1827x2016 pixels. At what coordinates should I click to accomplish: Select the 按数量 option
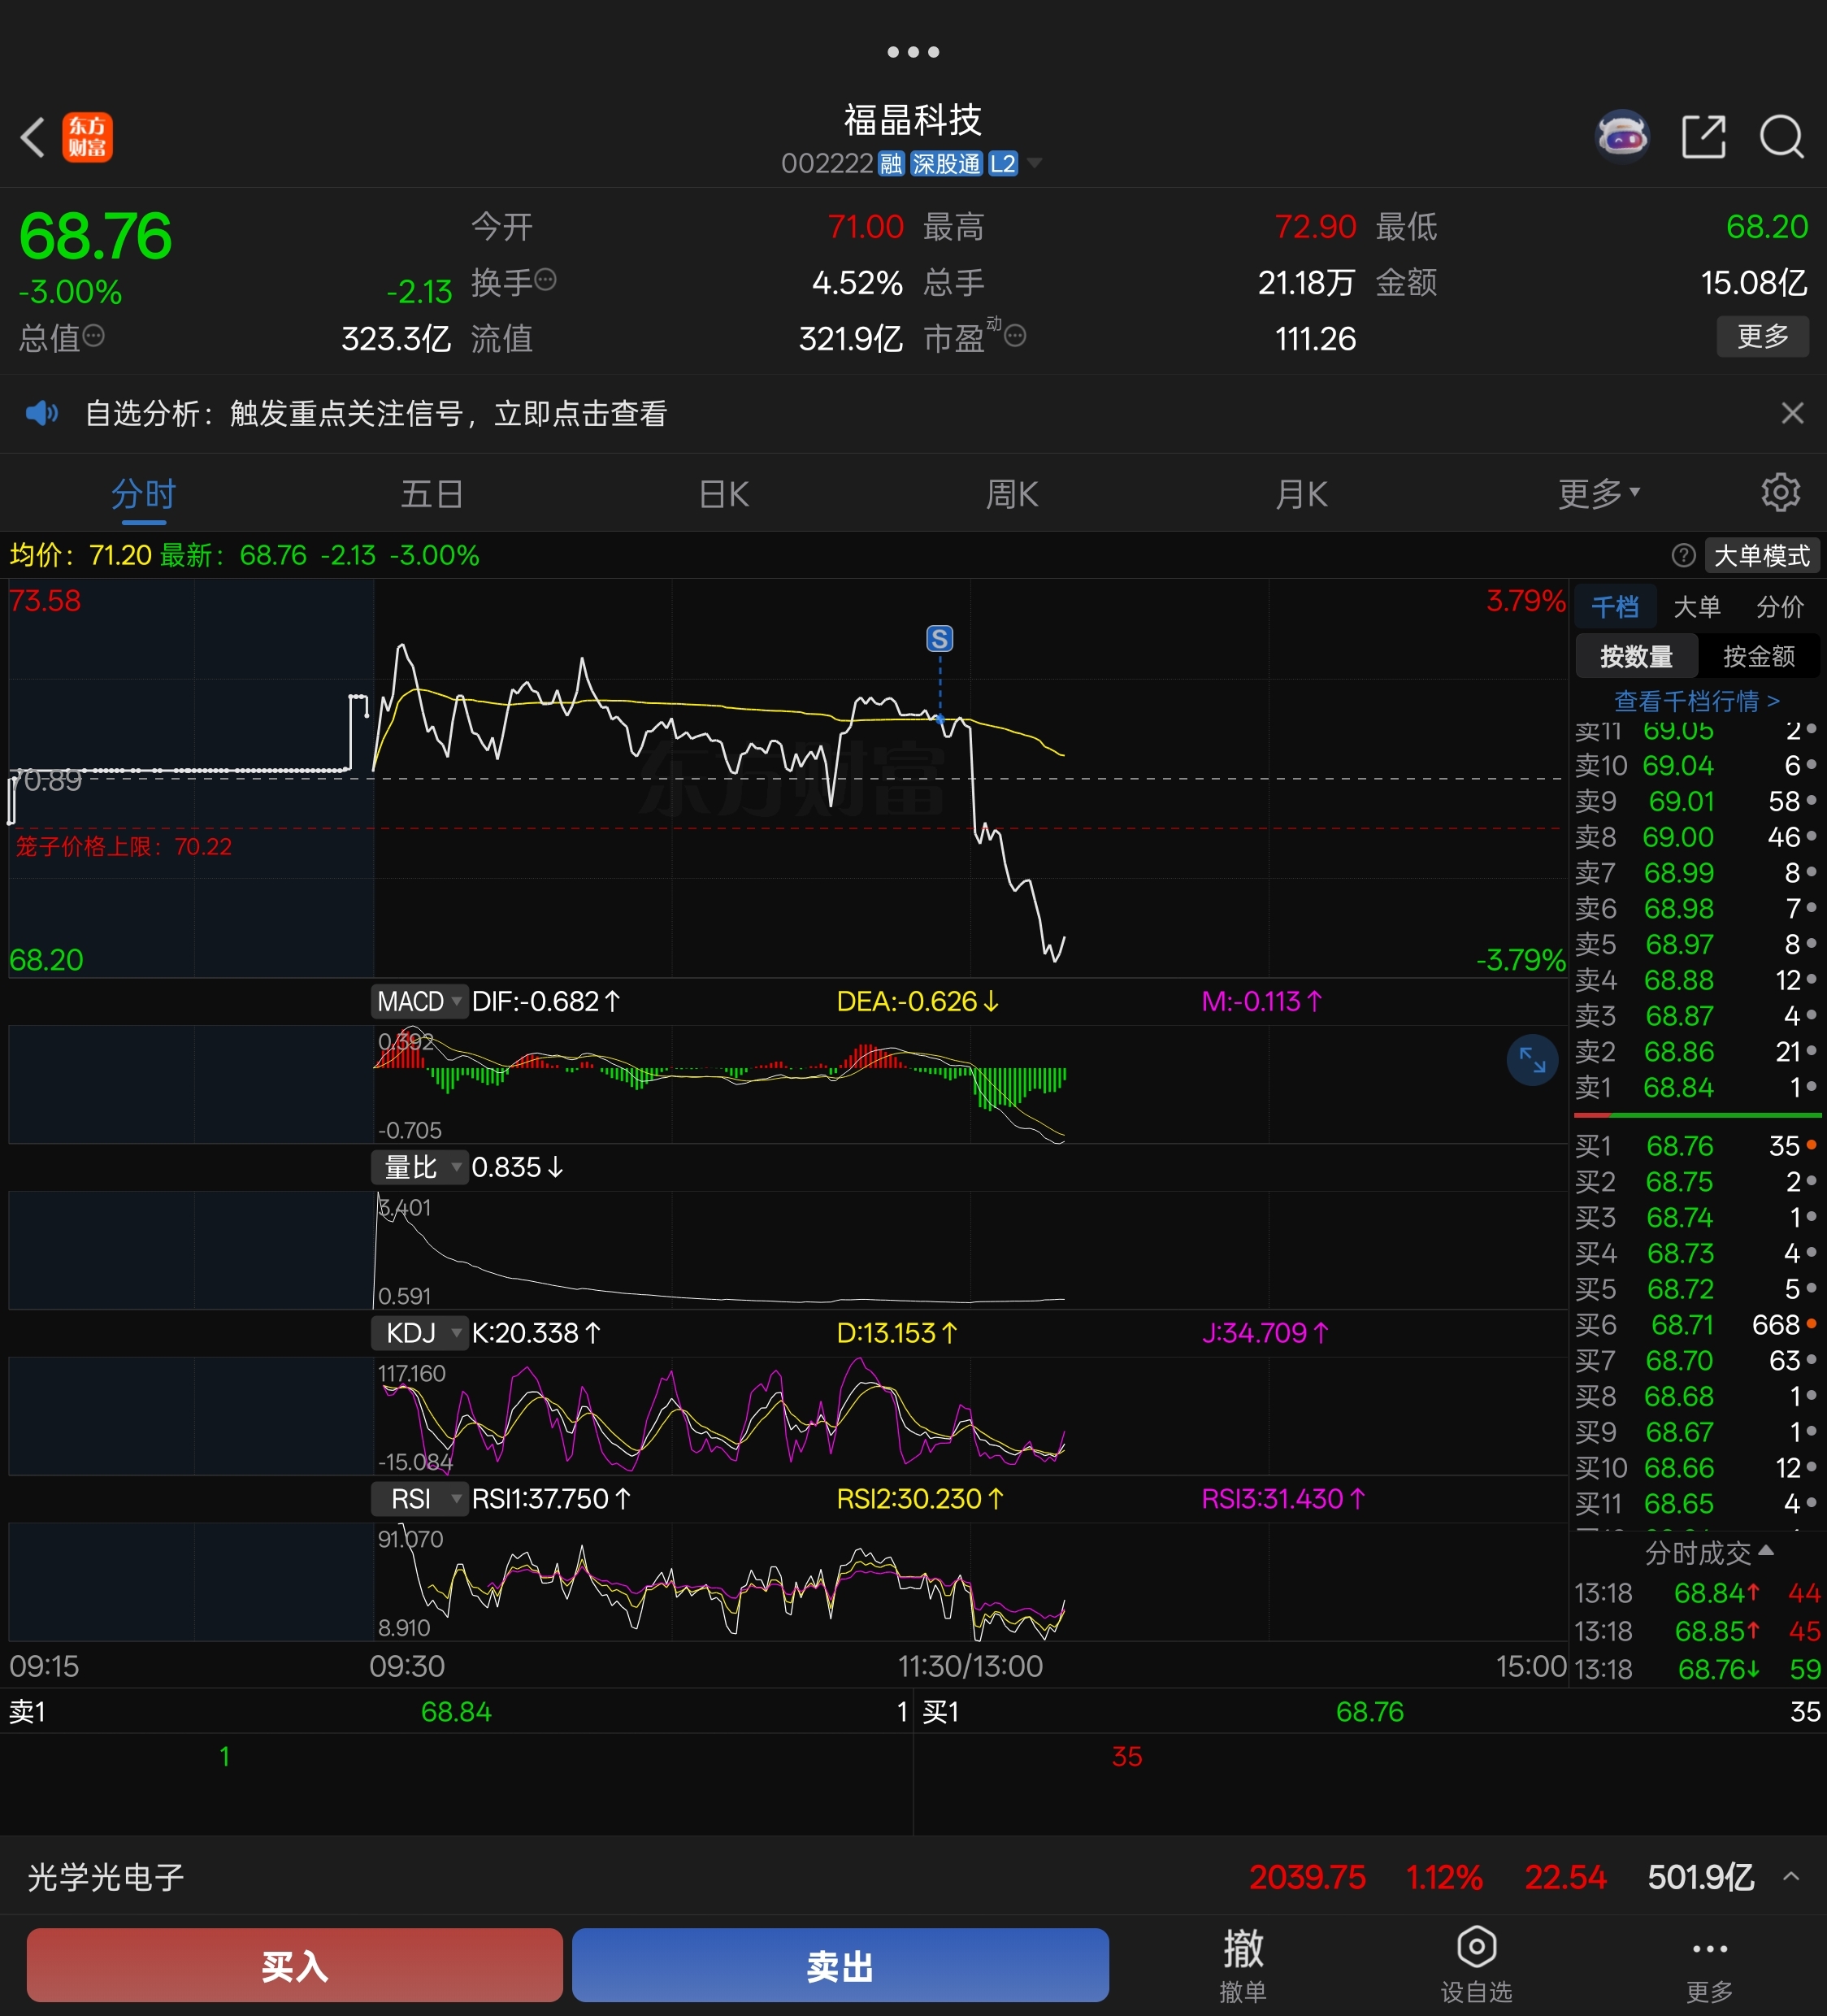[x=1636, y=656]
